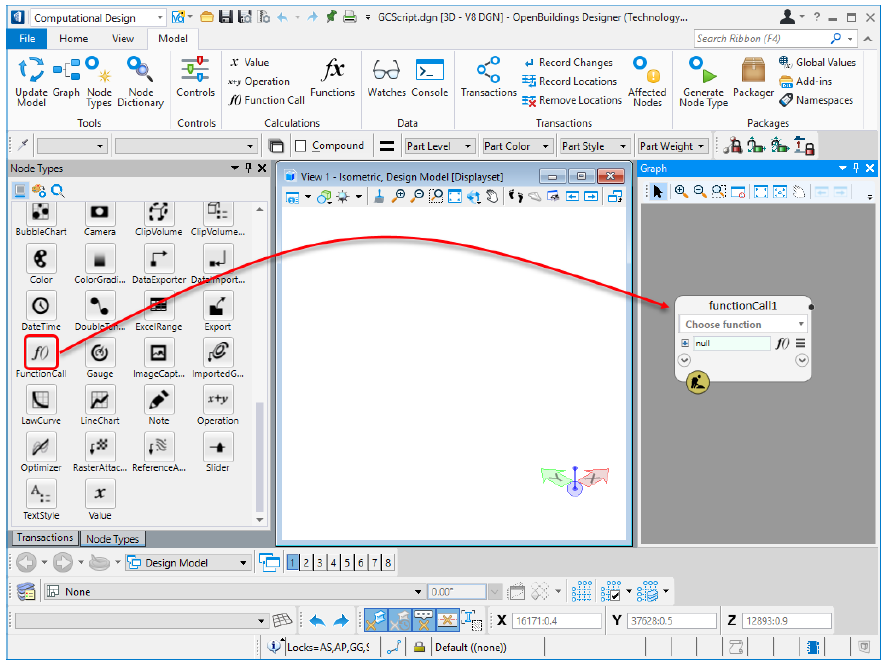Screen dimensions: 884x663
Task: Switch to the Transactions panel tab
Action: [x=45, y=538]
